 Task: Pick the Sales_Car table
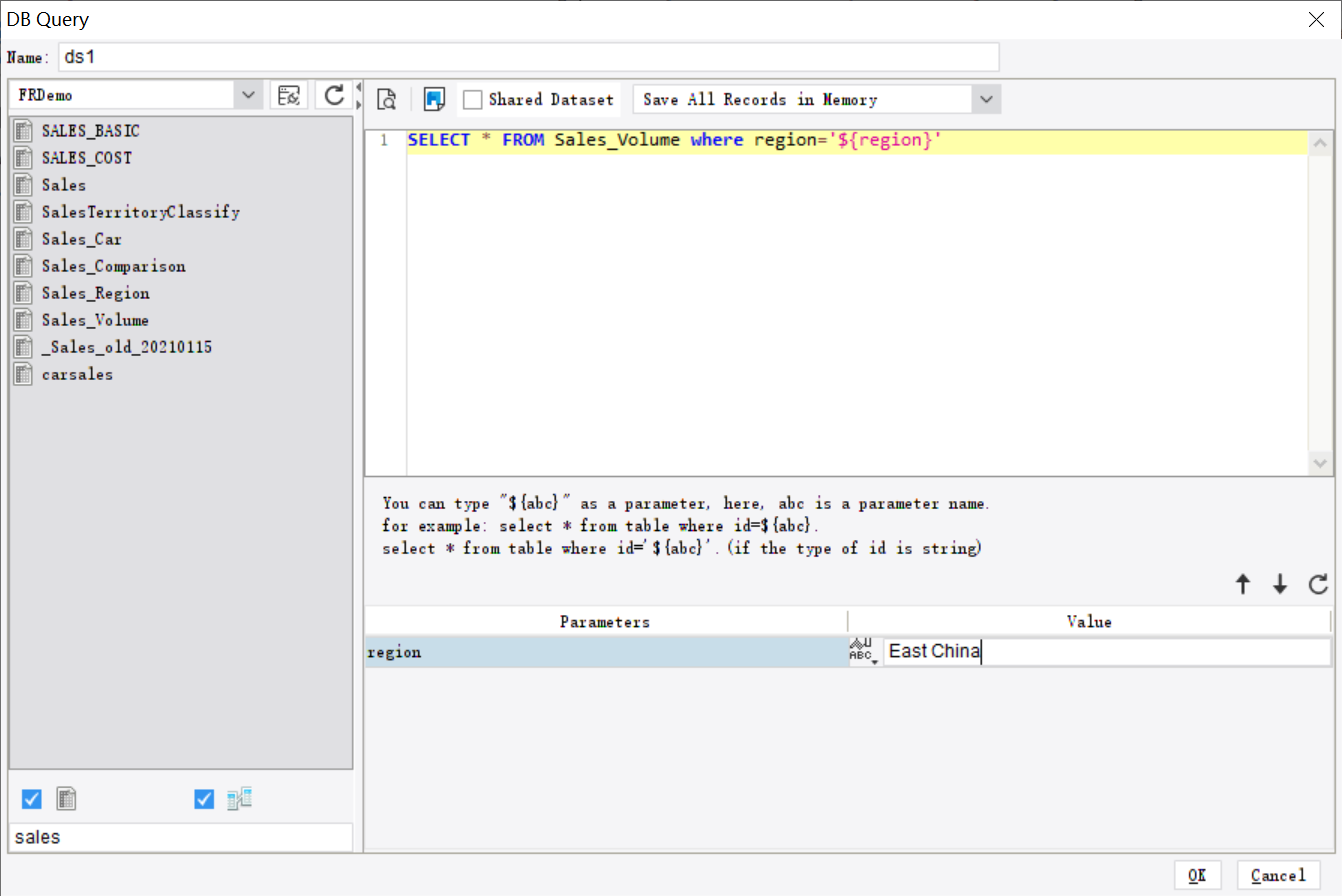82,239
